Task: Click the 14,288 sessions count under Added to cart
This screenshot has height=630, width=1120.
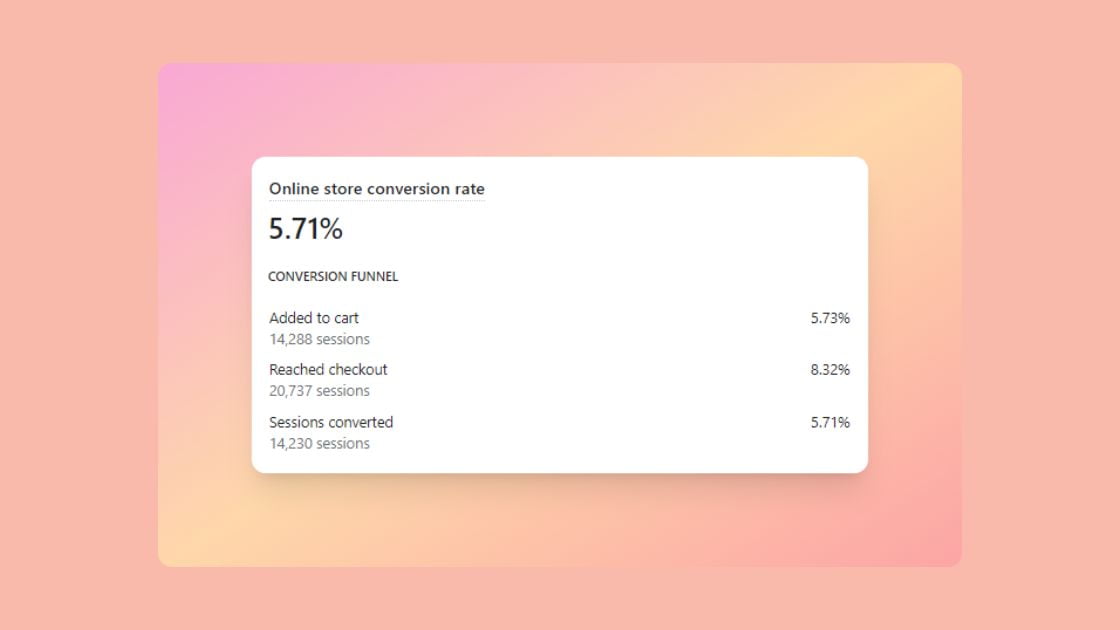Action: [319, 339]
